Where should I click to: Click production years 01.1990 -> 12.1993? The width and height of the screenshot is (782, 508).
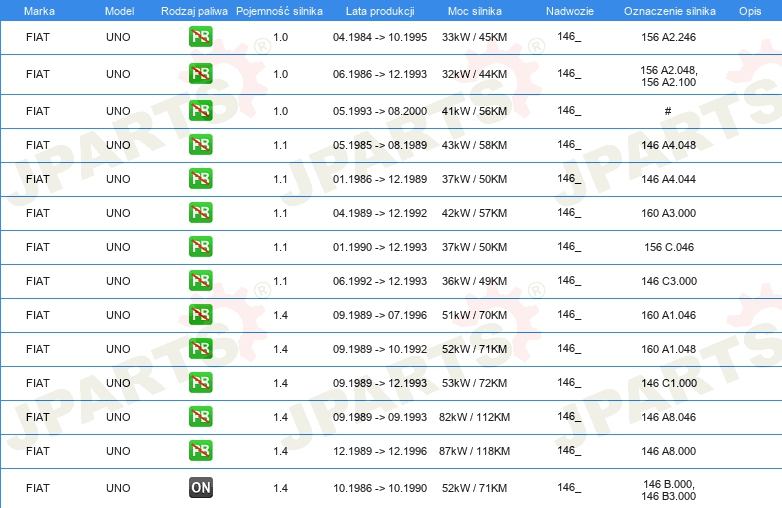click(380, 247)
